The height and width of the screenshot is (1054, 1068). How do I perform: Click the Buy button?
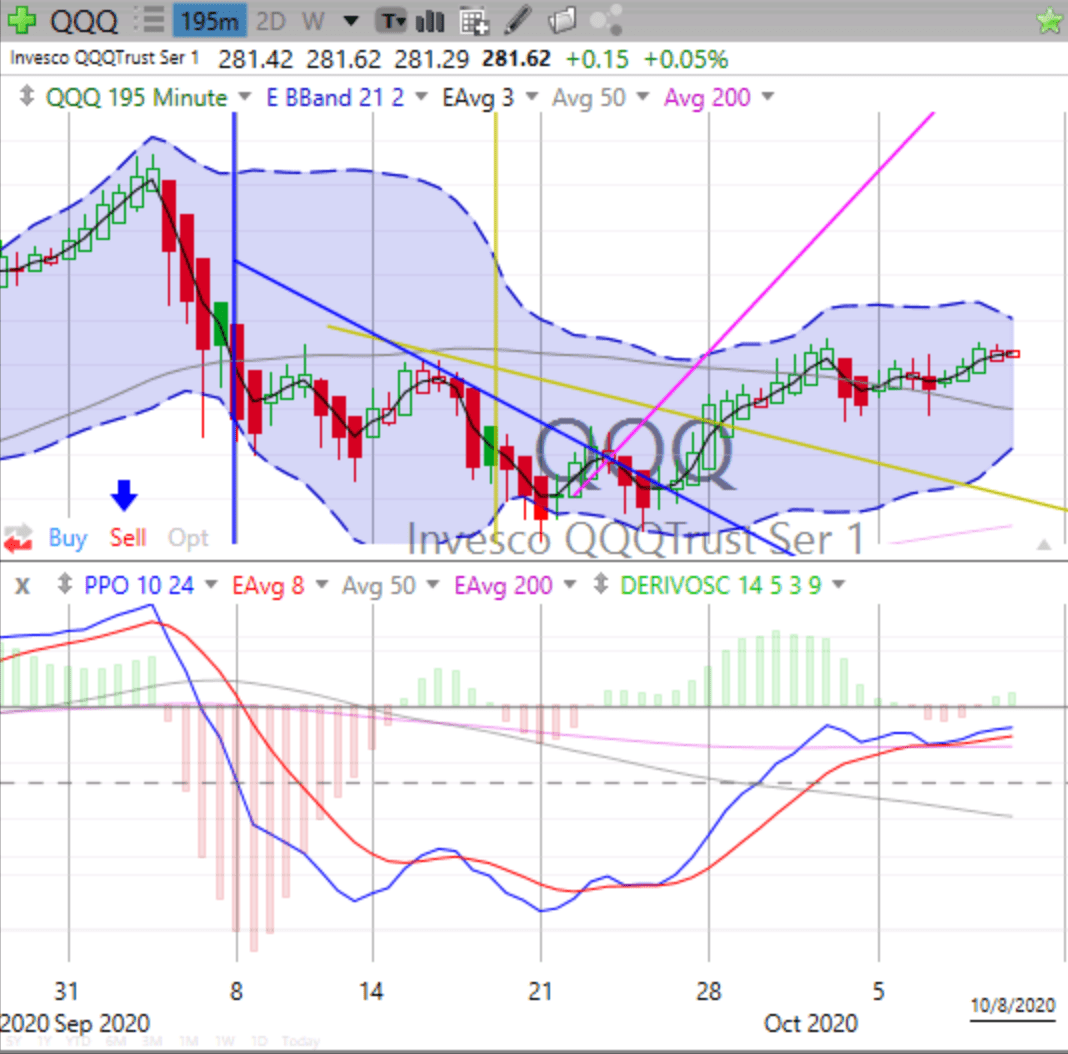coord(68,538)
